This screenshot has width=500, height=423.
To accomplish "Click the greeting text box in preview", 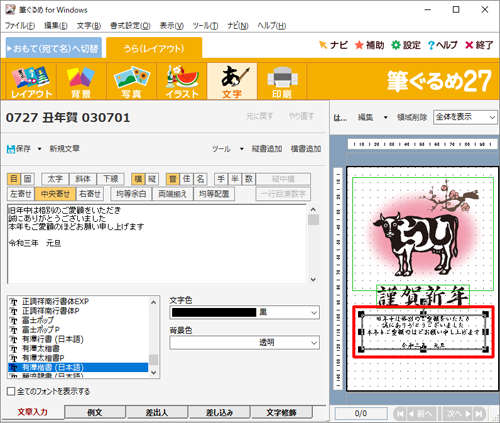I will pyautogui.click(x=423, y=332).
